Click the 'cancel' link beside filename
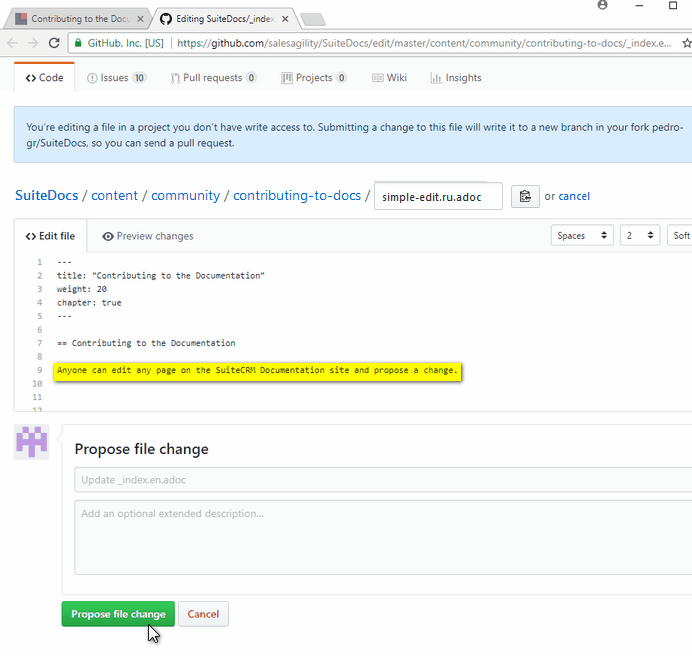 point(574,196)
